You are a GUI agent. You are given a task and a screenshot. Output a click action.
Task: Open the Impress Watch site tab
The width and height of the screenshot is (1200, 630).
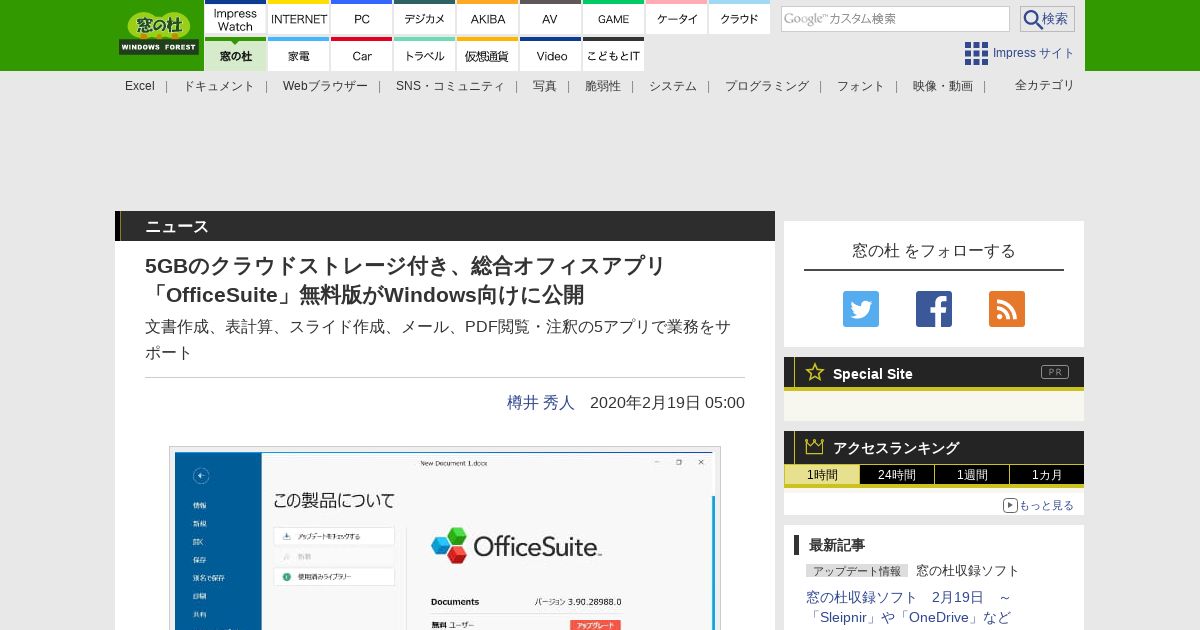(x=236, y=18)
